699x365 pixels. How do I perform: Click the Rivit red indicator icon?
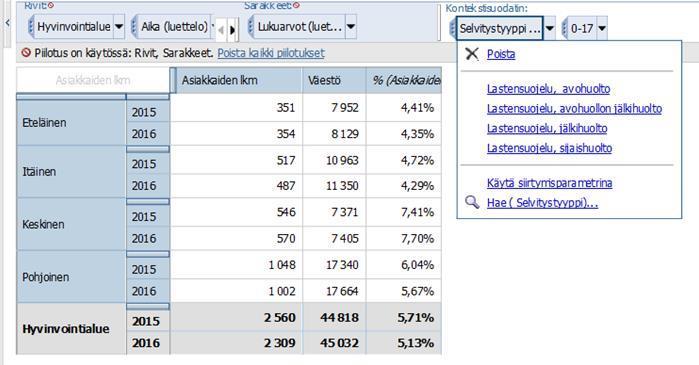tap(51, 5)
